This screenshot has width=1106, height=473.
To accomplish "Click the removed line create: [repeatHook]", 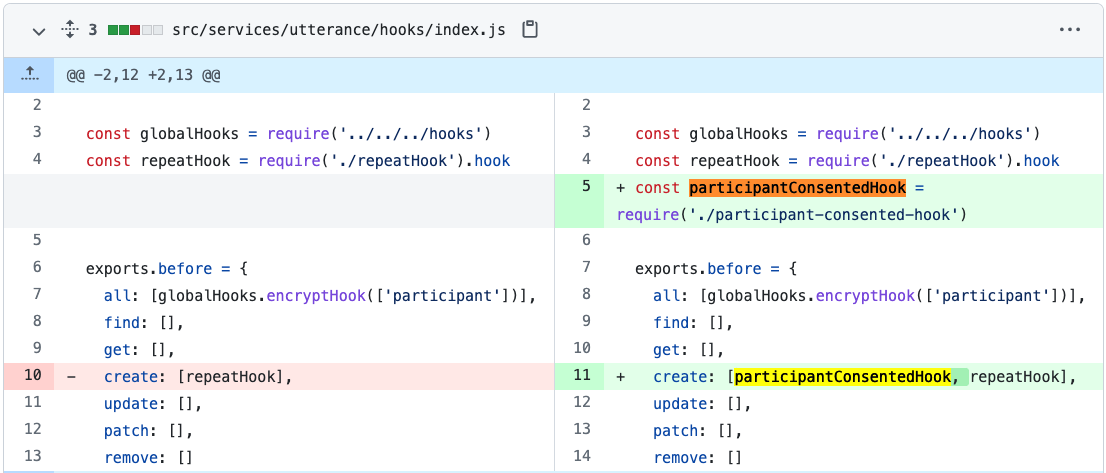I will tap(198, 377).
